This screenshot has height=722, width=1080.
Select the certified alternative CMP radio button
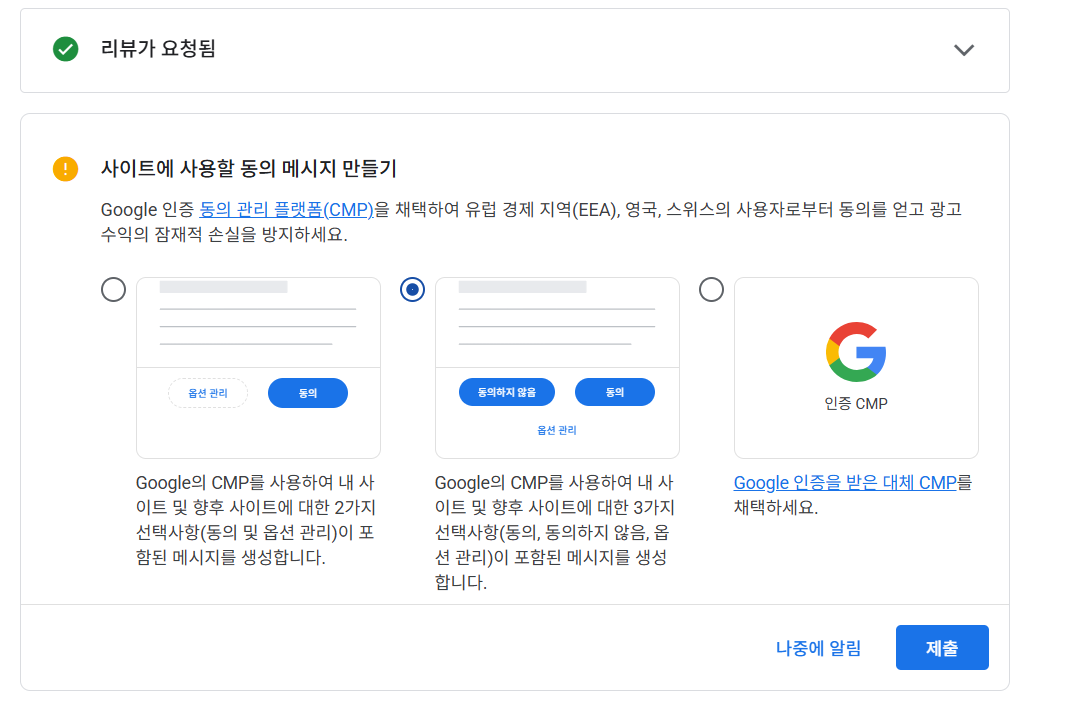[x=712, y=289]
